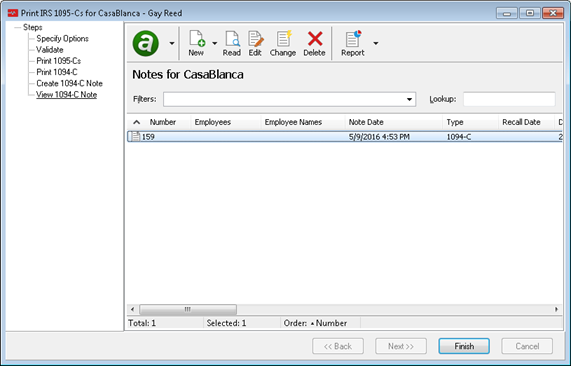Click the green 'a' application logo button
Screen dimensions: 571x366
(x=146, y=43)
